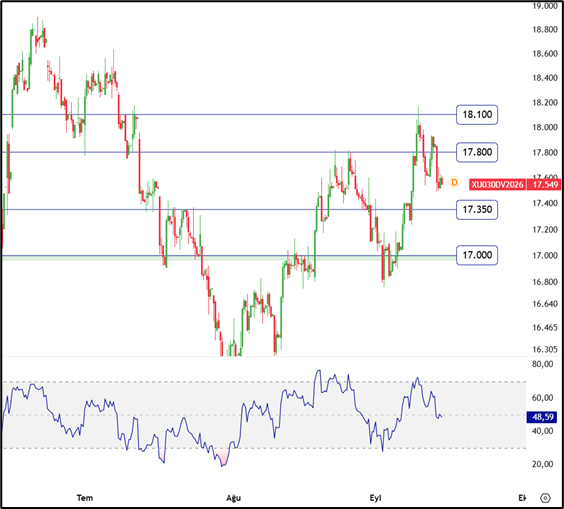Image resolution: width=564 pixels, height=509 pixels.
Task: Open chart settings hexagon icon at bottom-right
Action: [x=545, y=498]
